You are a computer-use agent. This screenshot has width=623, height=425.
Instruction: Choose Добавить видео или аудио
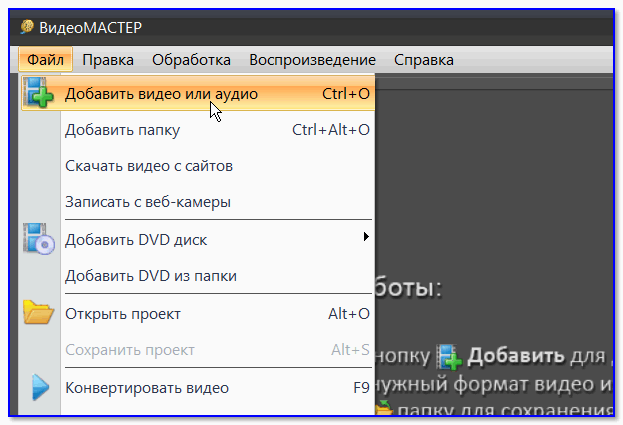point(198,94)
